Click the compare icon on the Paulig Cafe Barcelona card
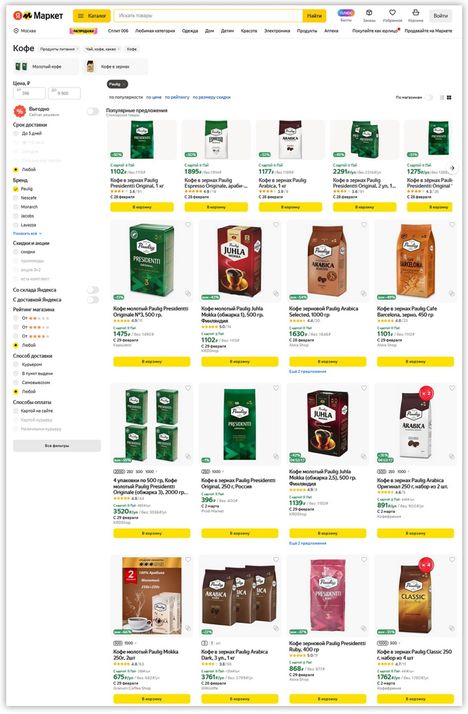The width and height of the screenshot is (468, 714). pos(452,294)
